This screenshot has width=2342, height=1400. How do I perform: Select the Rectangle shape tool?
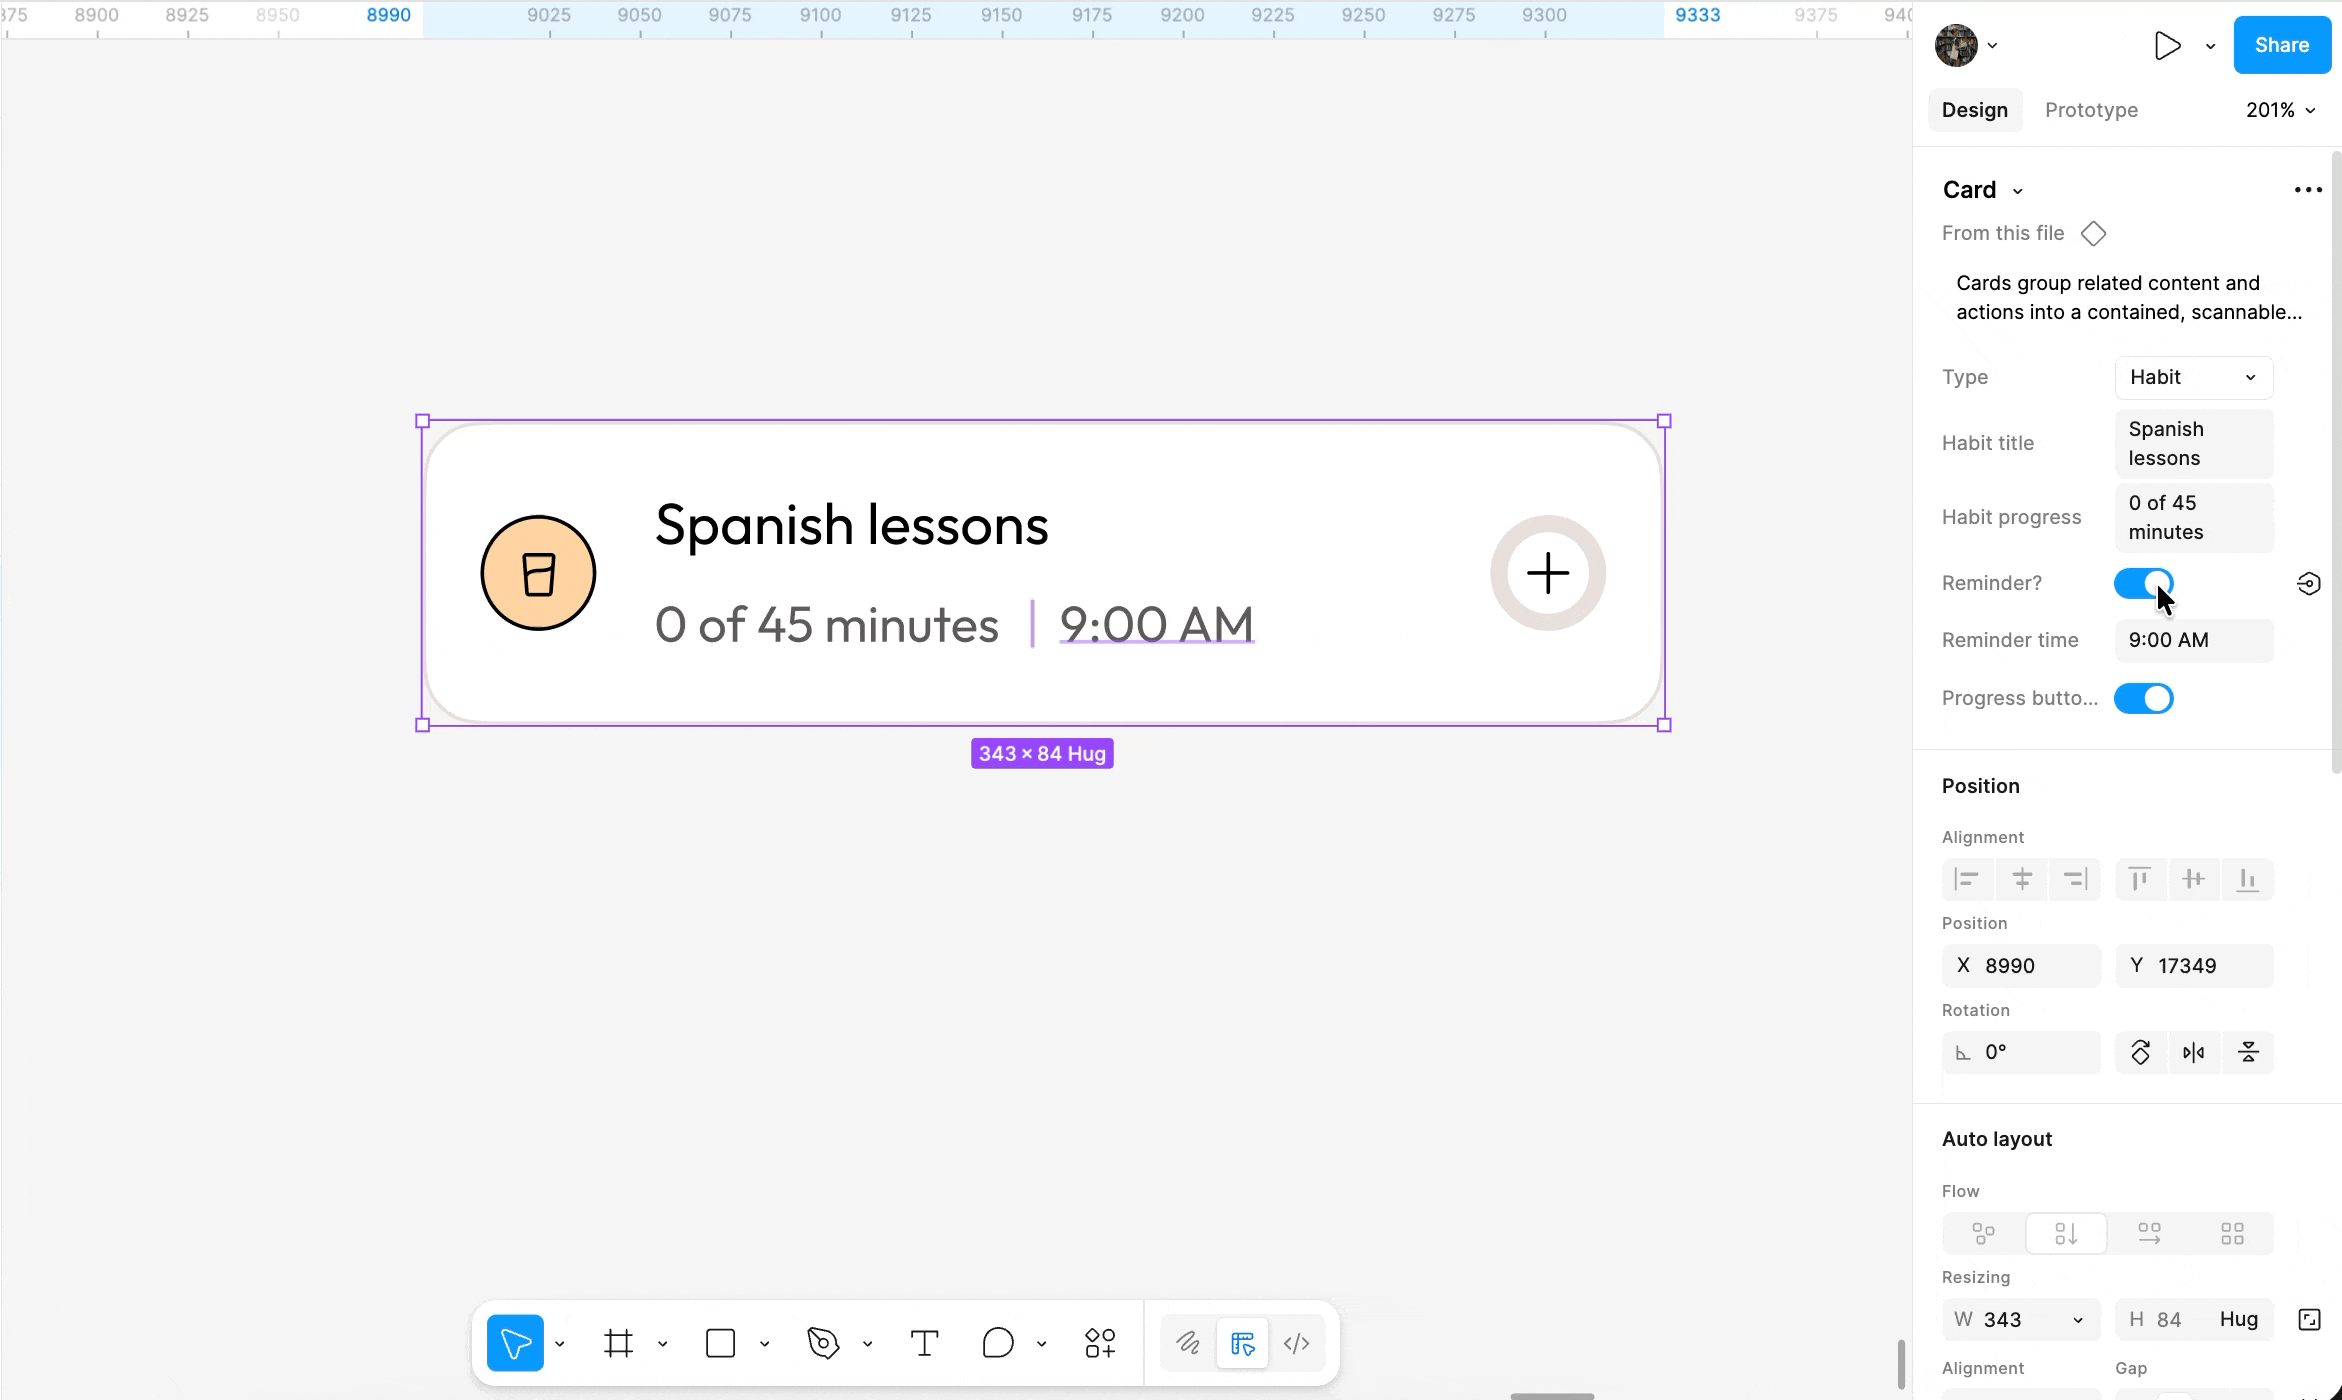point(720,1343)
